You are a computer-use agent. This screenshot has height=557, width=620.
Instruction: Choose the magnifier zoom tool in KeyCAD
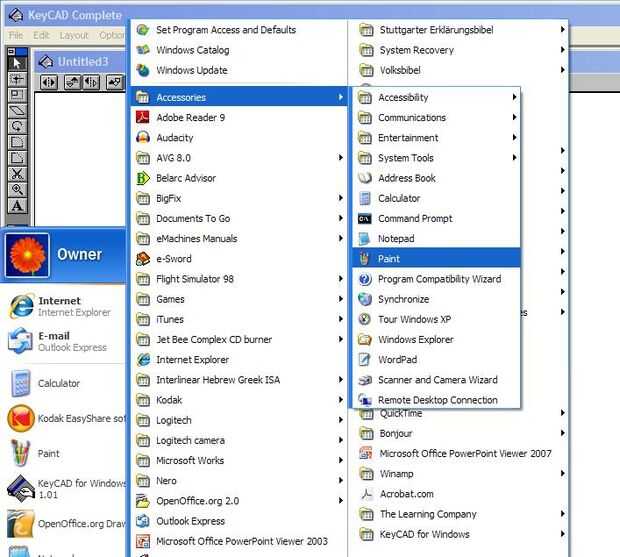[x=17, y=190]
